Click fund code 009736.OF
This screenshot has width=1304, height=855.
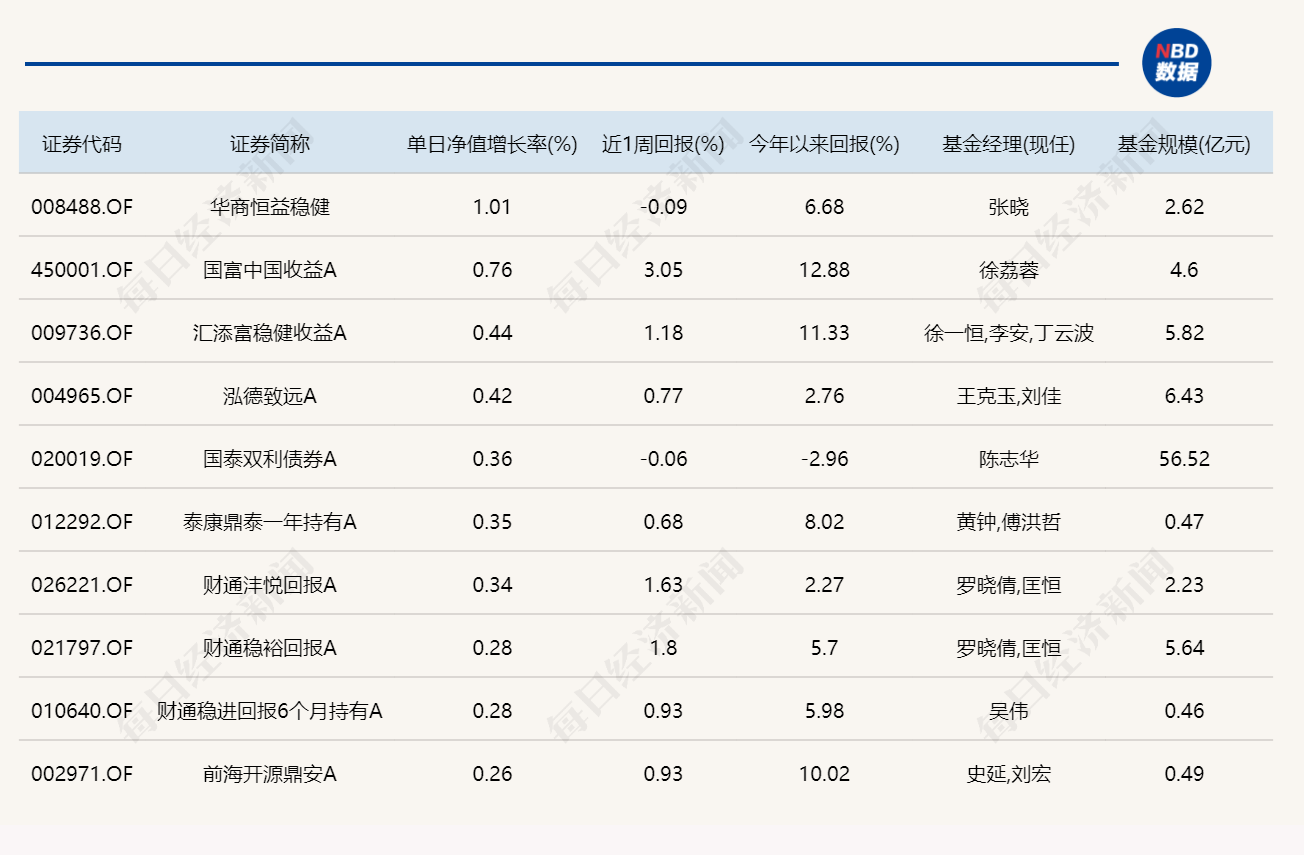(x=82, y=333)
